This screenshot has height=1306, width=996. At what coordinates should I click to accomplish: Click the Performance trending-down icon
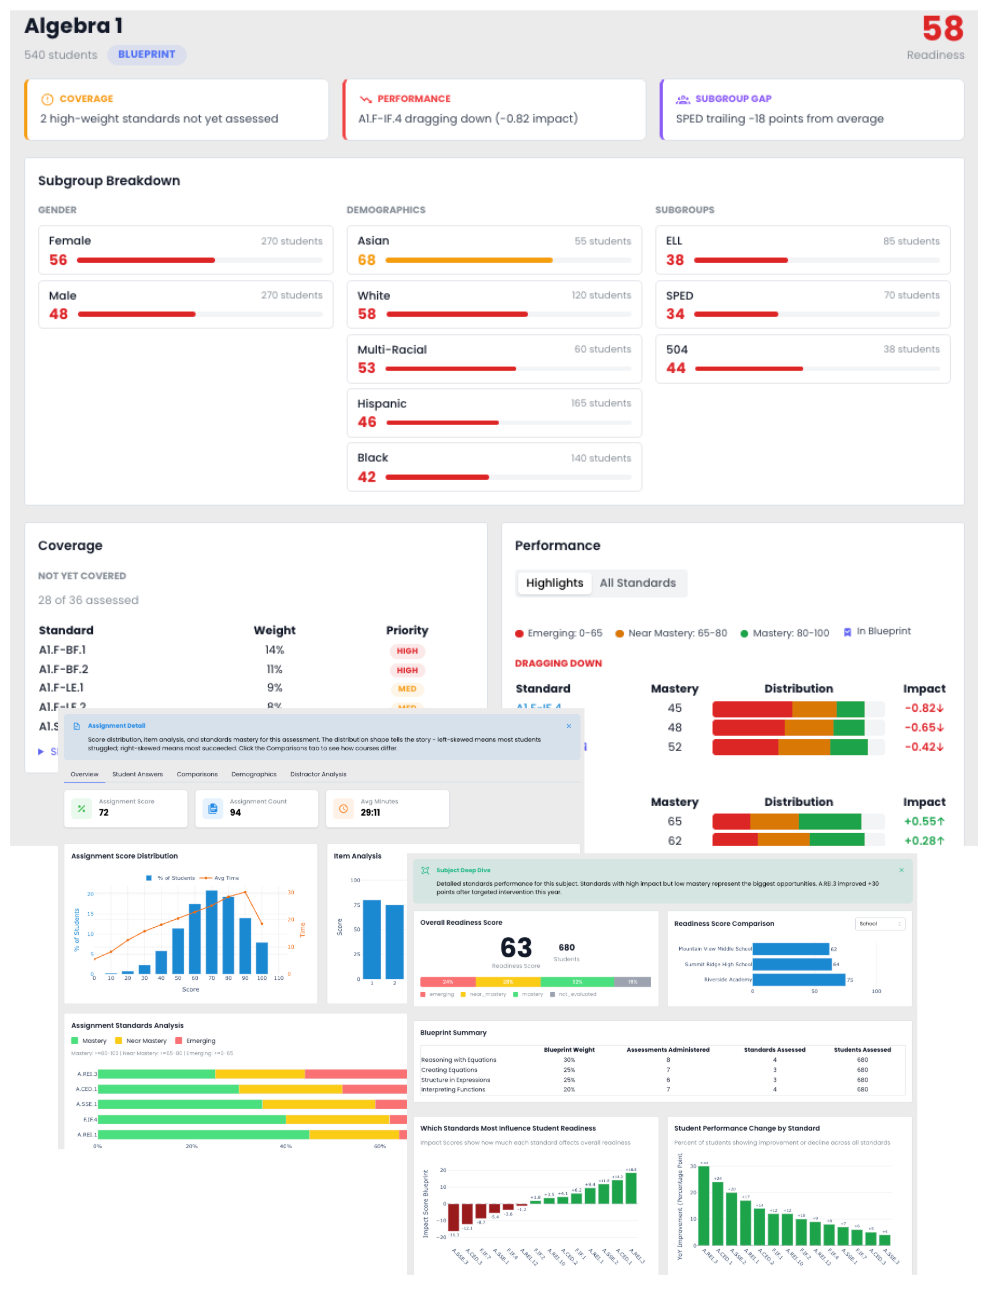(366, 99)
